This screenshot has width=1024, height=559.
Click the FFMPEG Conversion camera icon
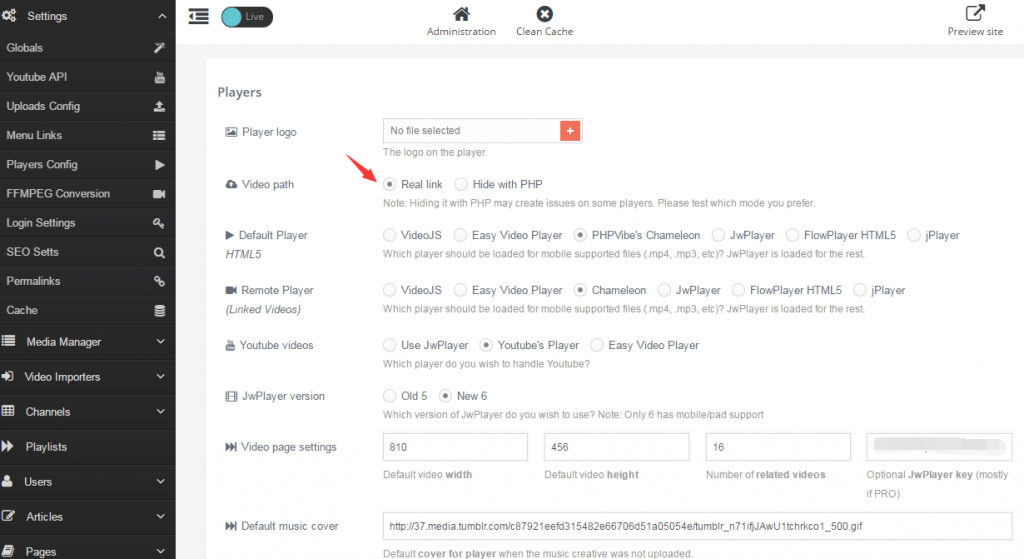coord(159,194)
